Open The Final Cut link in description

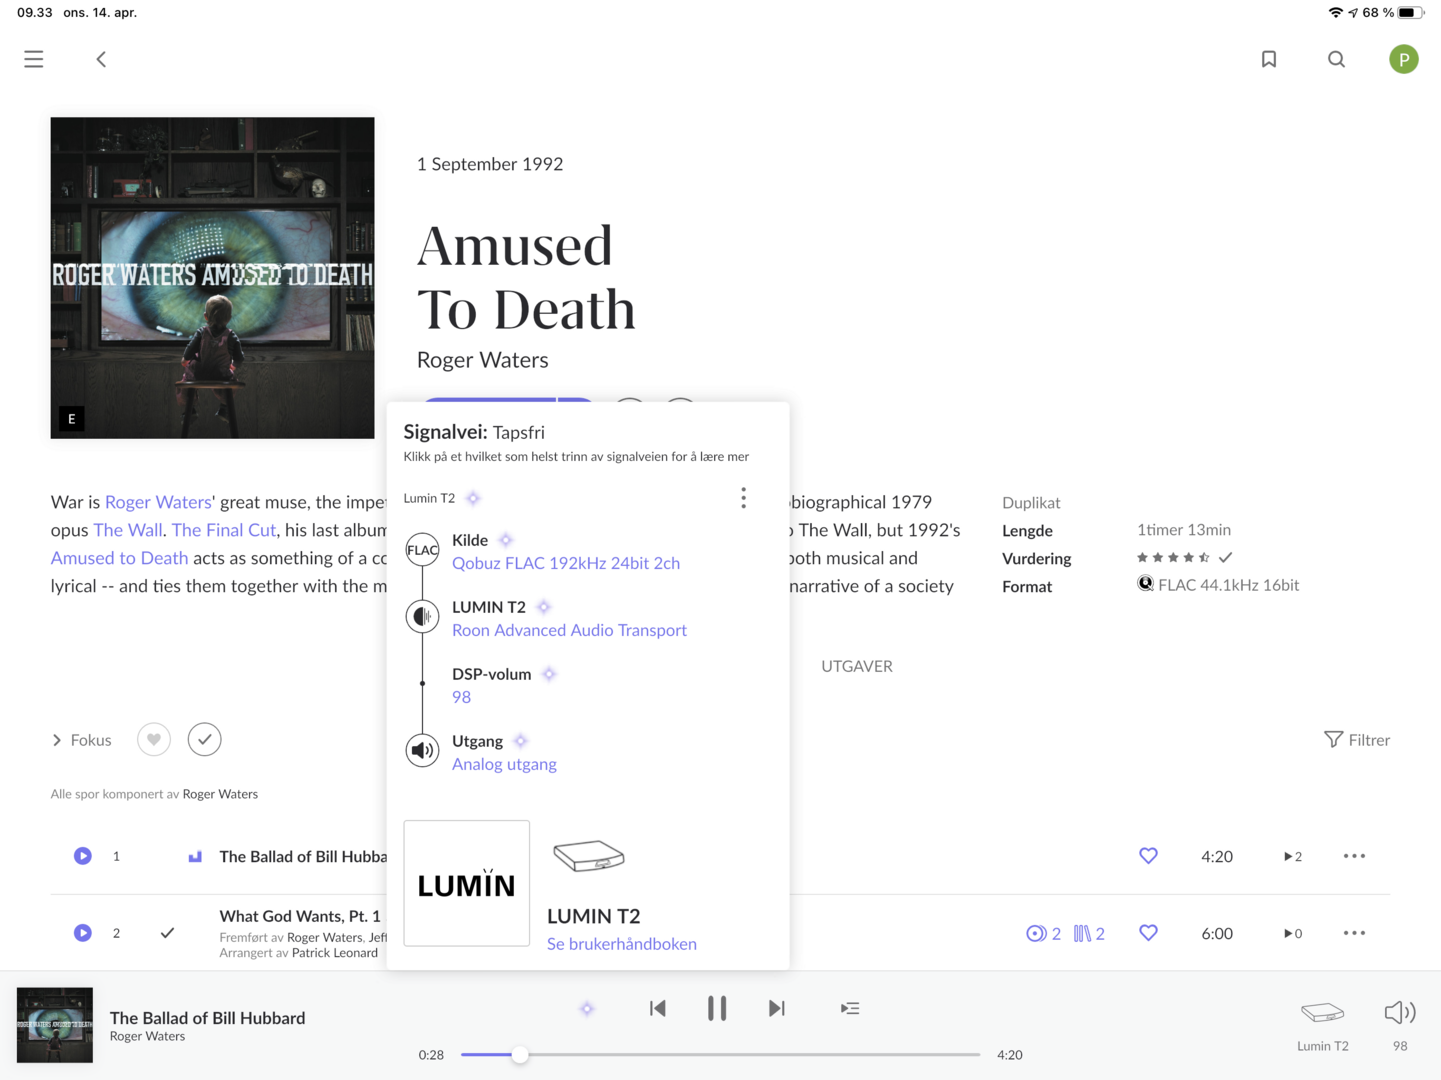(223, 530)
